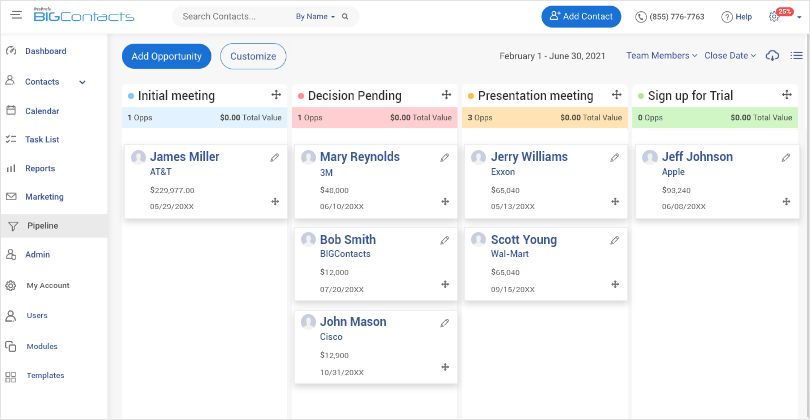
Task: Click the Add Contact button
Action: (581, 17)
